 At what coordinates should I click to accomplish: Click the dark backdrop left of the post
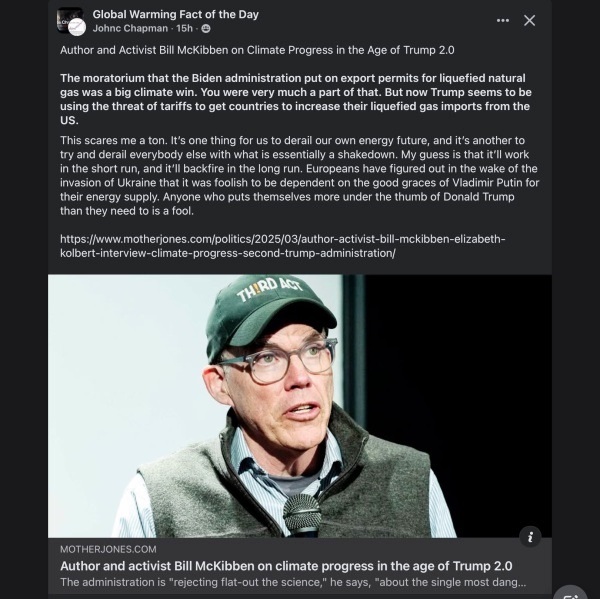[x=22, y=300]
